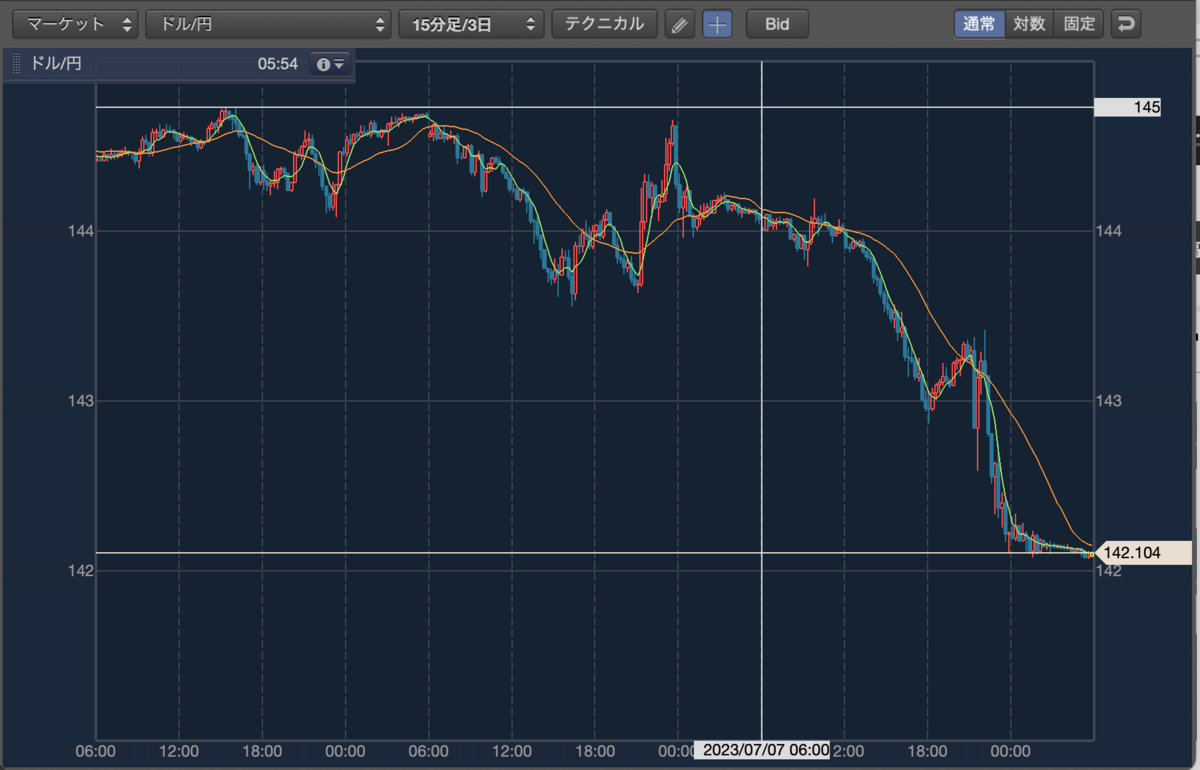Click the 142.104 current price label
The width and height of the screenshot is (1200, 770).
1144,552
